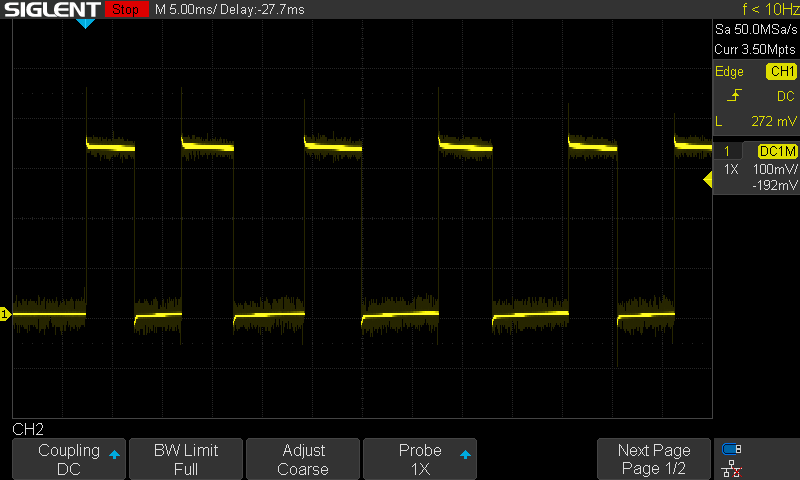The height and width of the screenshot is (480, 800).
Task: Click the blue arrow on Coupling softkey
Action: pyautogui.click(x=114, y=454)
